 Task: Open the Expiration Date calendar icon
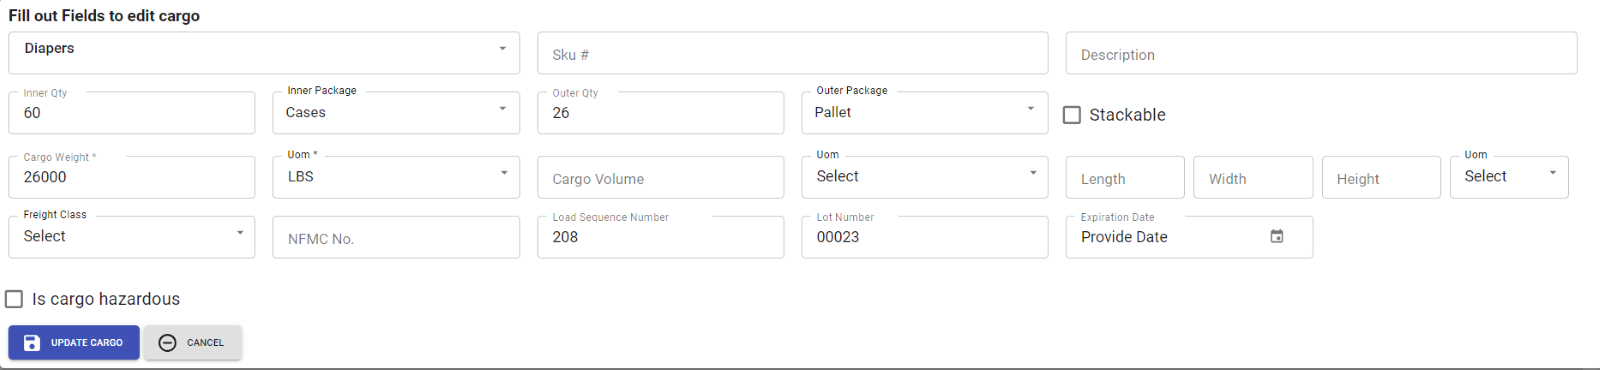point(1277,237)
